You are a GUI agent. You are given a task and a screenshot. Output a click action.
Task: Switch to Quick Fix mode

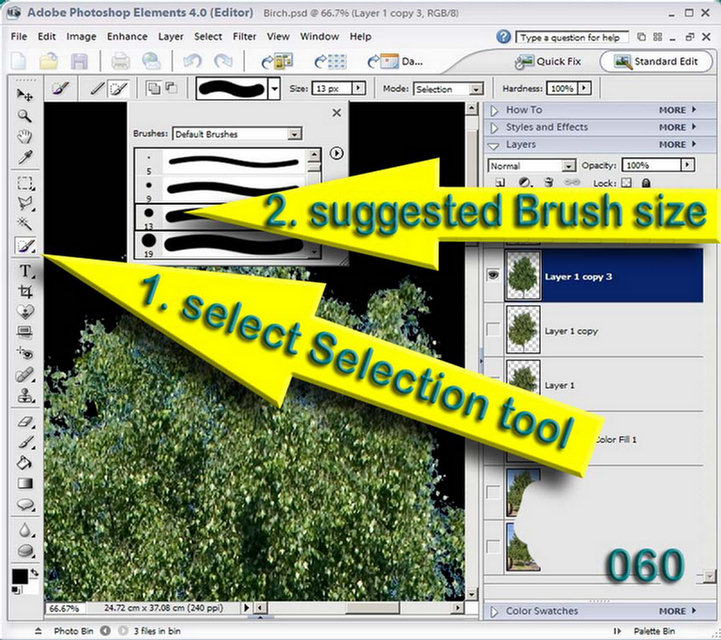pyautogui.click(x=548, y=62)
